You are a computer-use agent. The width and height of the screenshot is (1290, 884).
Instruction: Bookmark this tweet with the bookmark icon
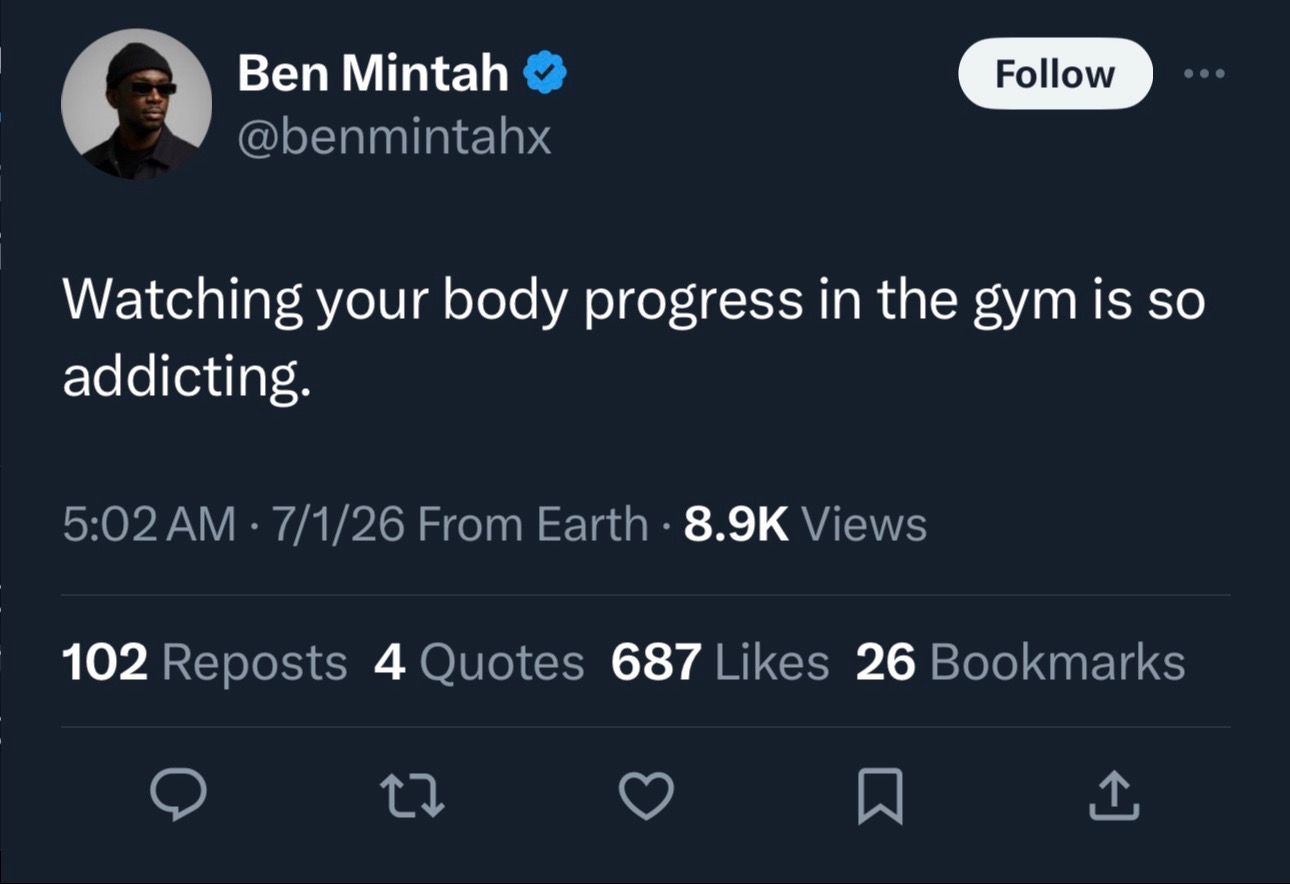[x=881, y=797]
